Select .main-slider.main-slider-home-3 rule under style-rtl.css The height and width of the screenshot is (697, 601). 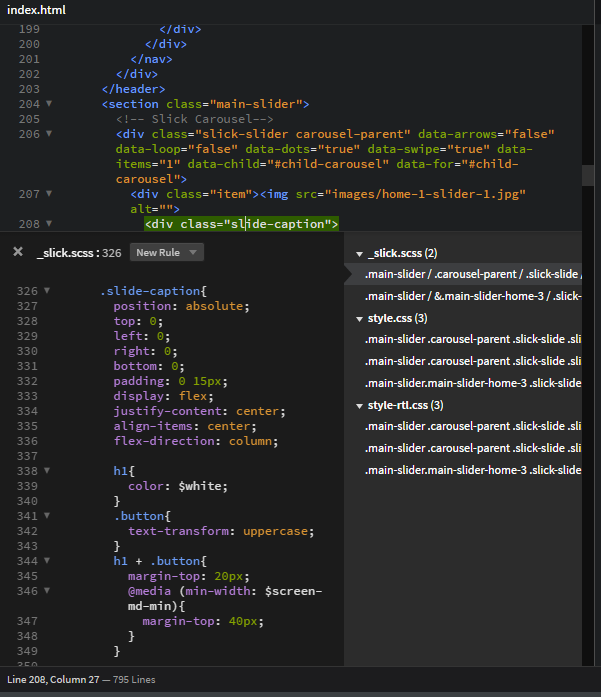[x=472, y=470]
